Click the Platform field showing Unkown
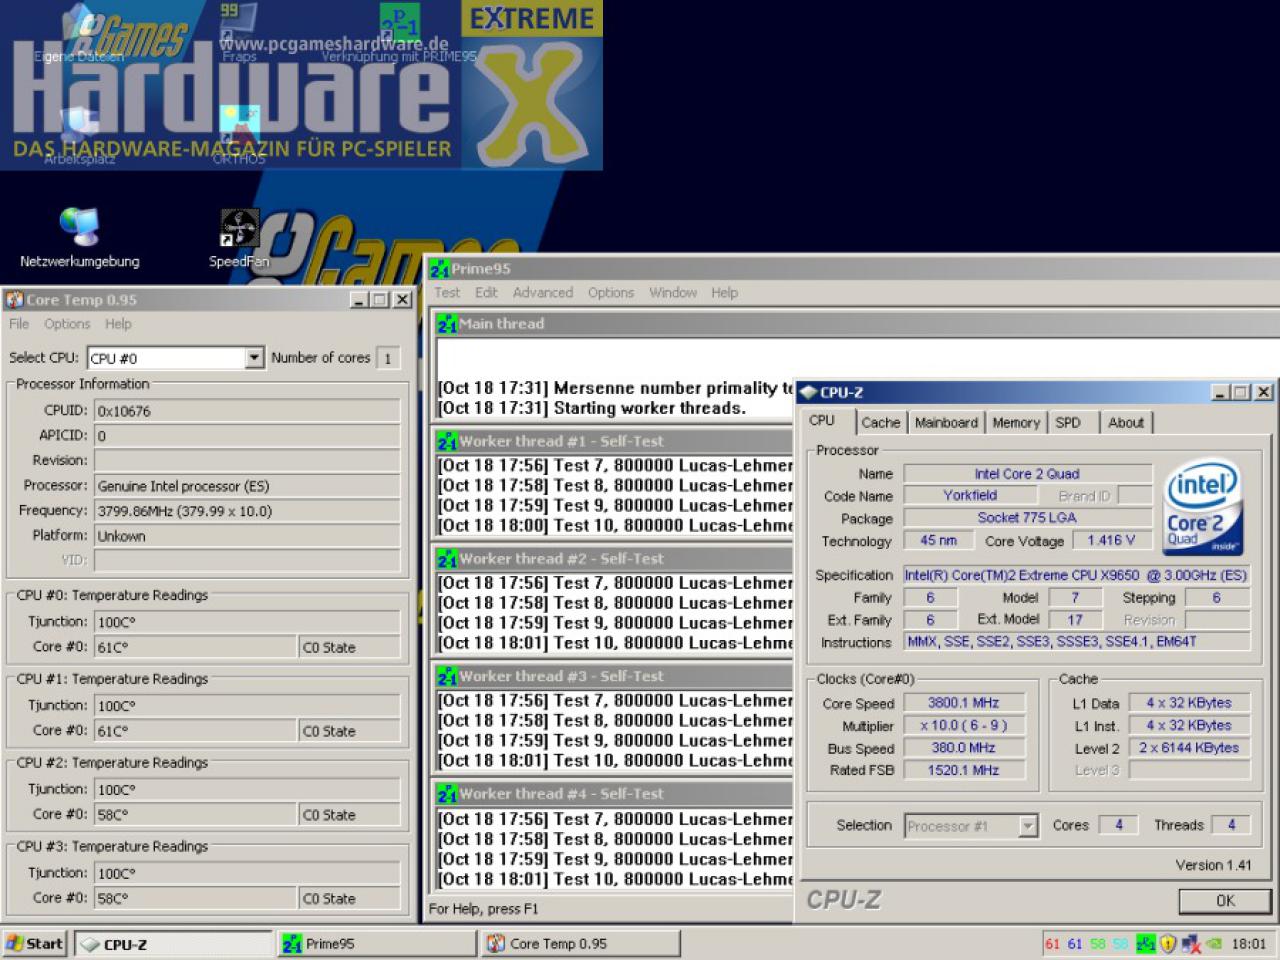The height and width of the screenshot is (960, 1280). coord(247,536)
